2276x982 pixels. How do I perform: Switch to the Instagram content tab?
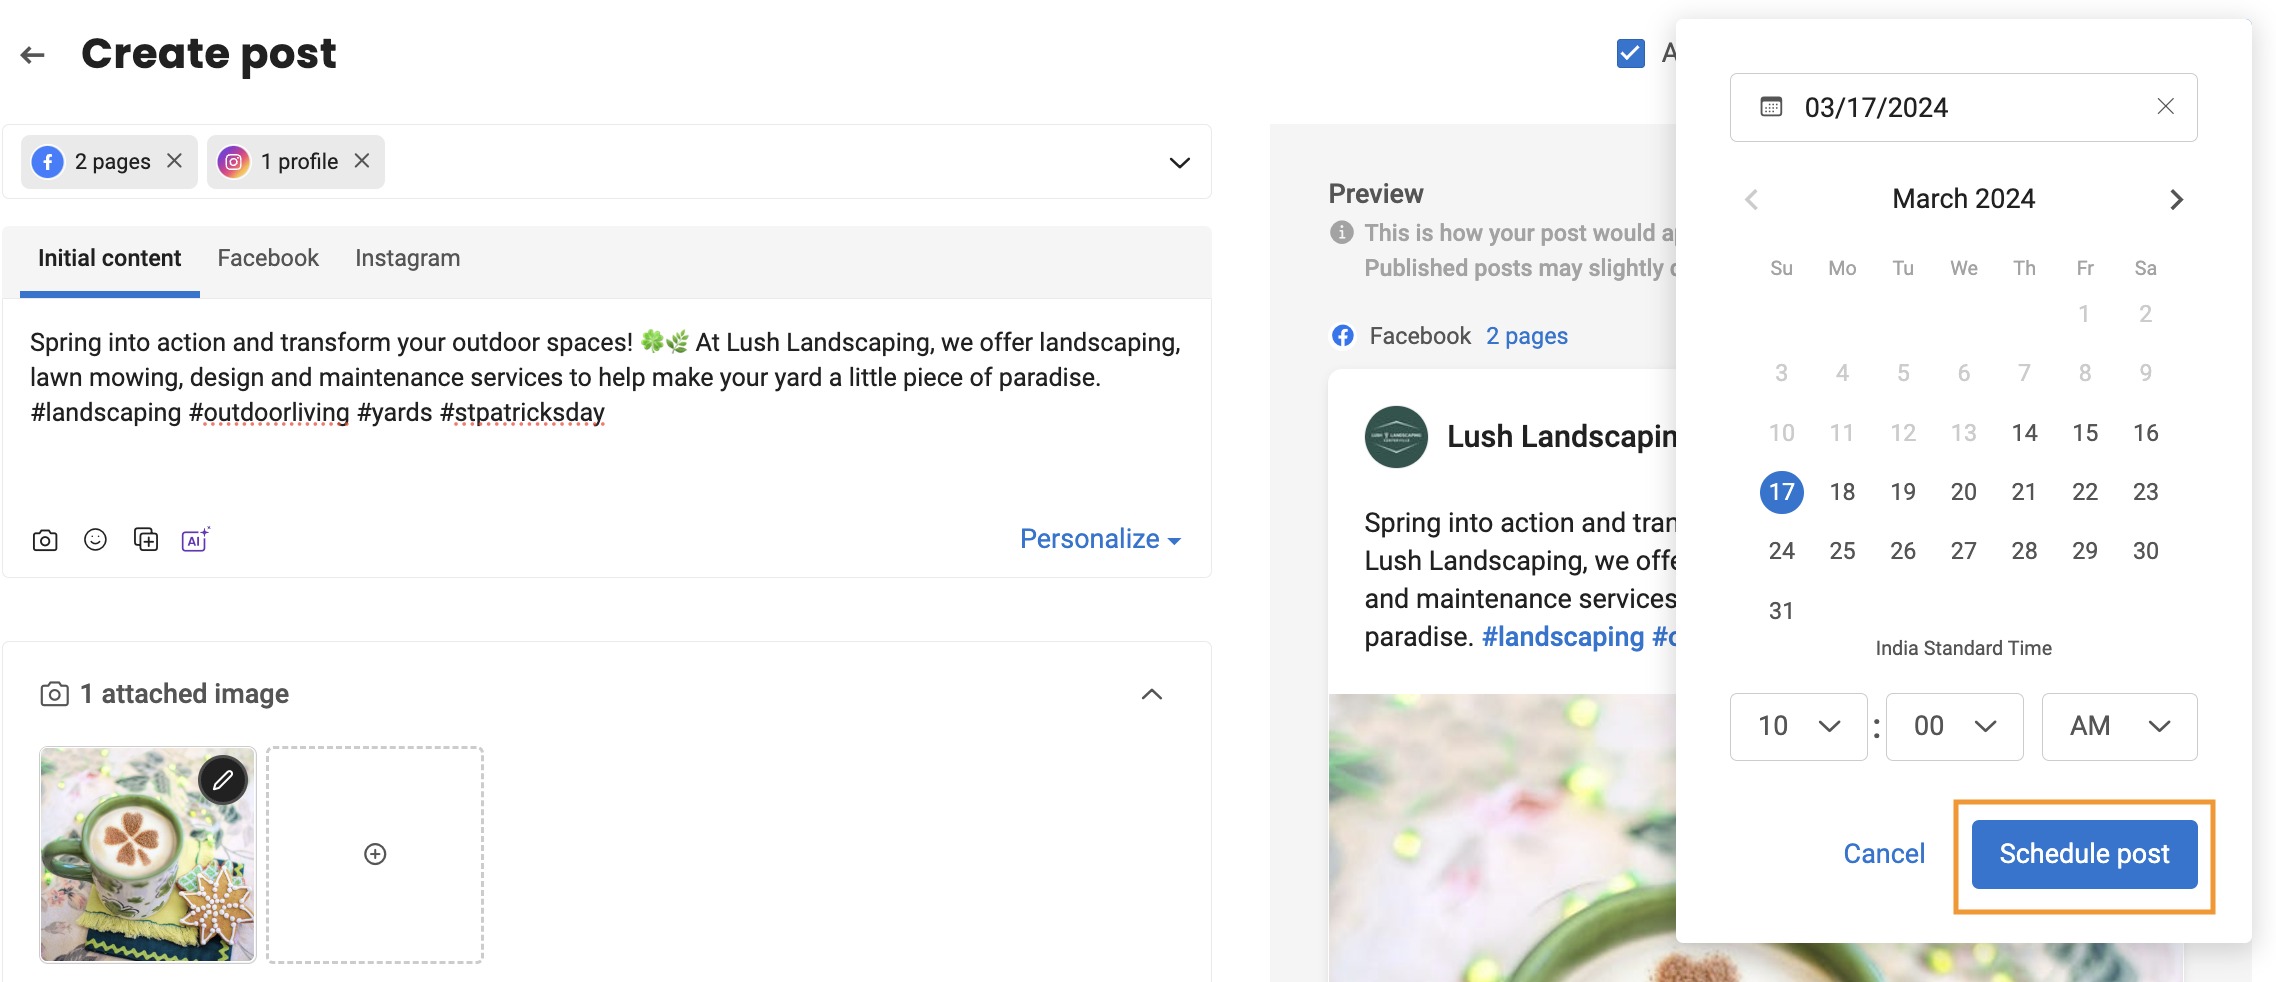tap(407, 258)
